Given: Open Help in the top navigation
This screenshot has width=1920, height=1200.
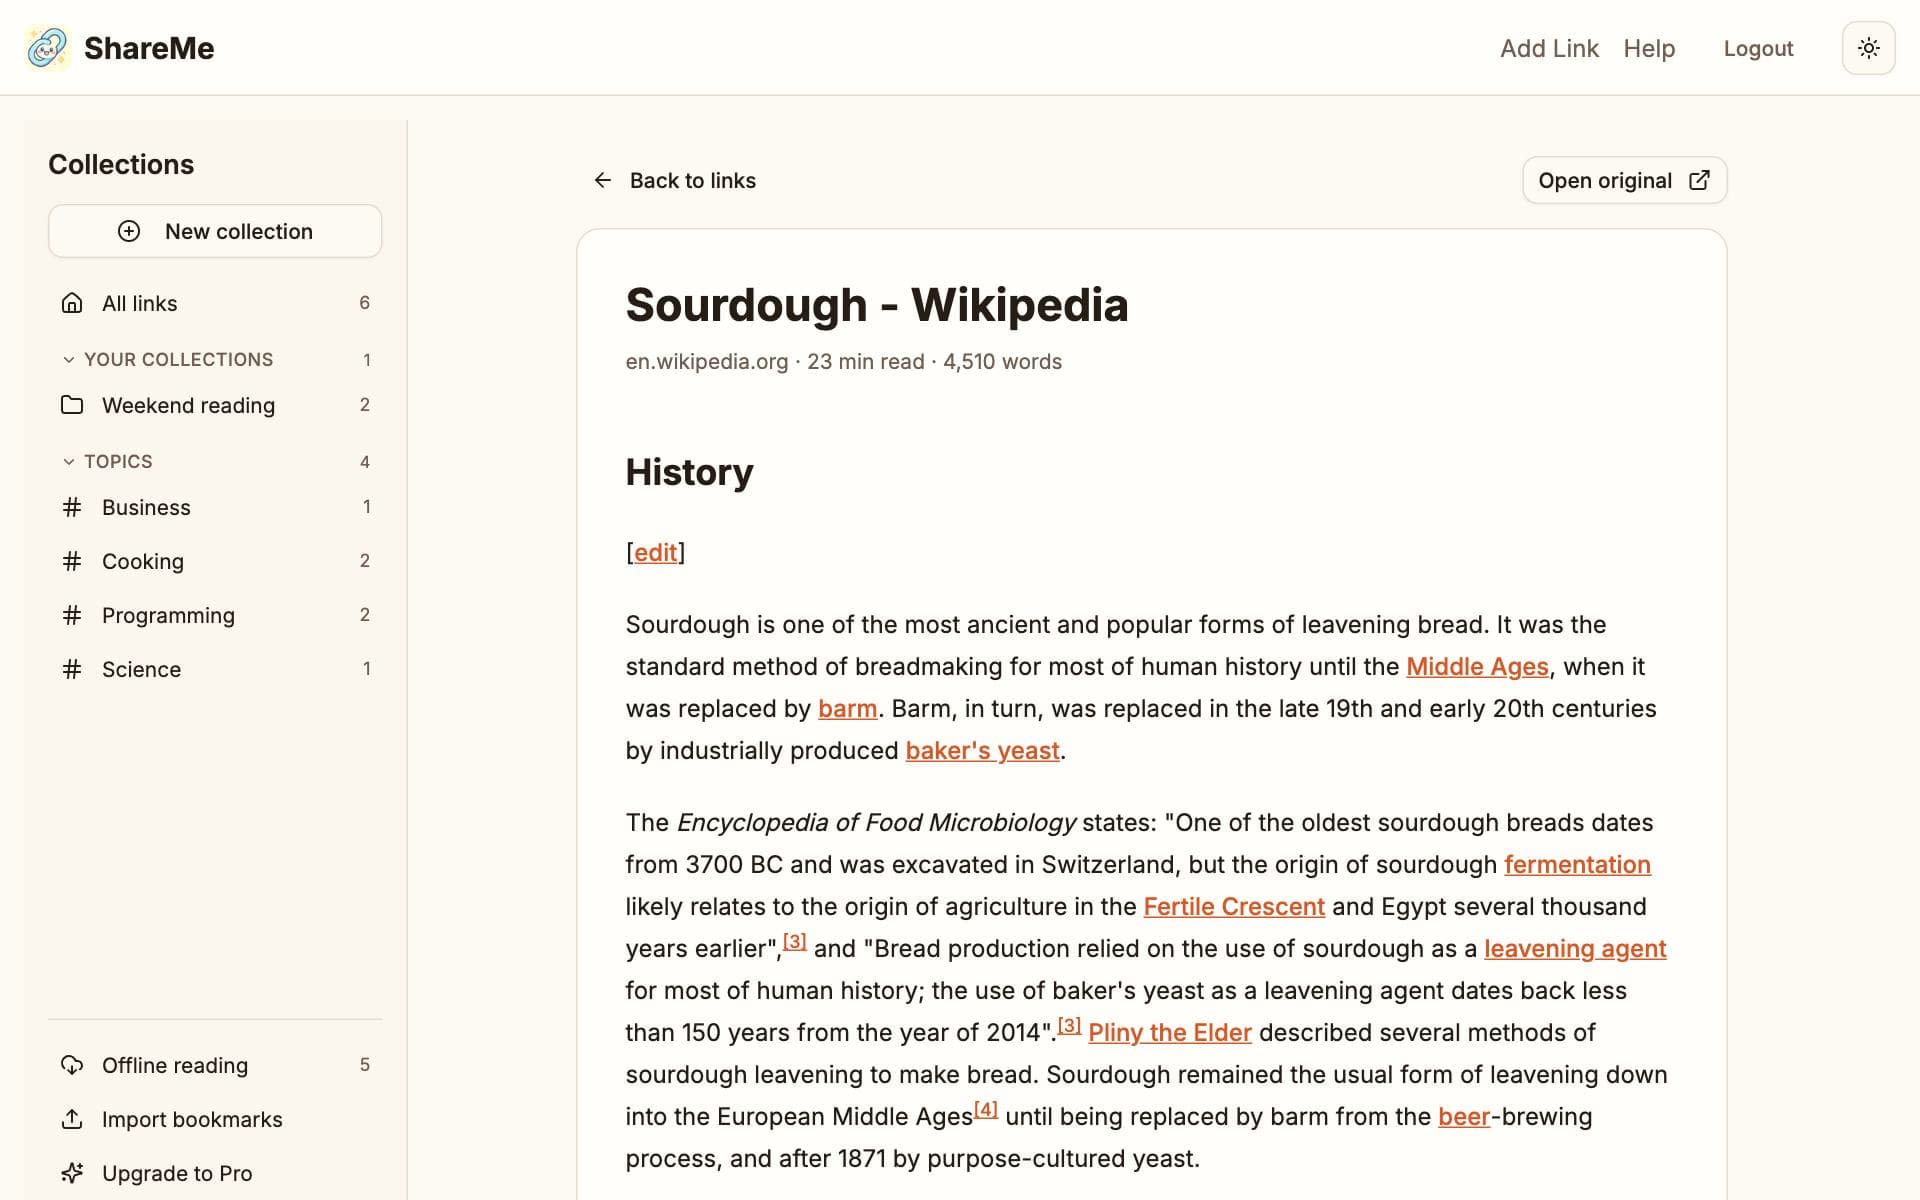Looking at the screenshot, I should [x=1649, y=48].
